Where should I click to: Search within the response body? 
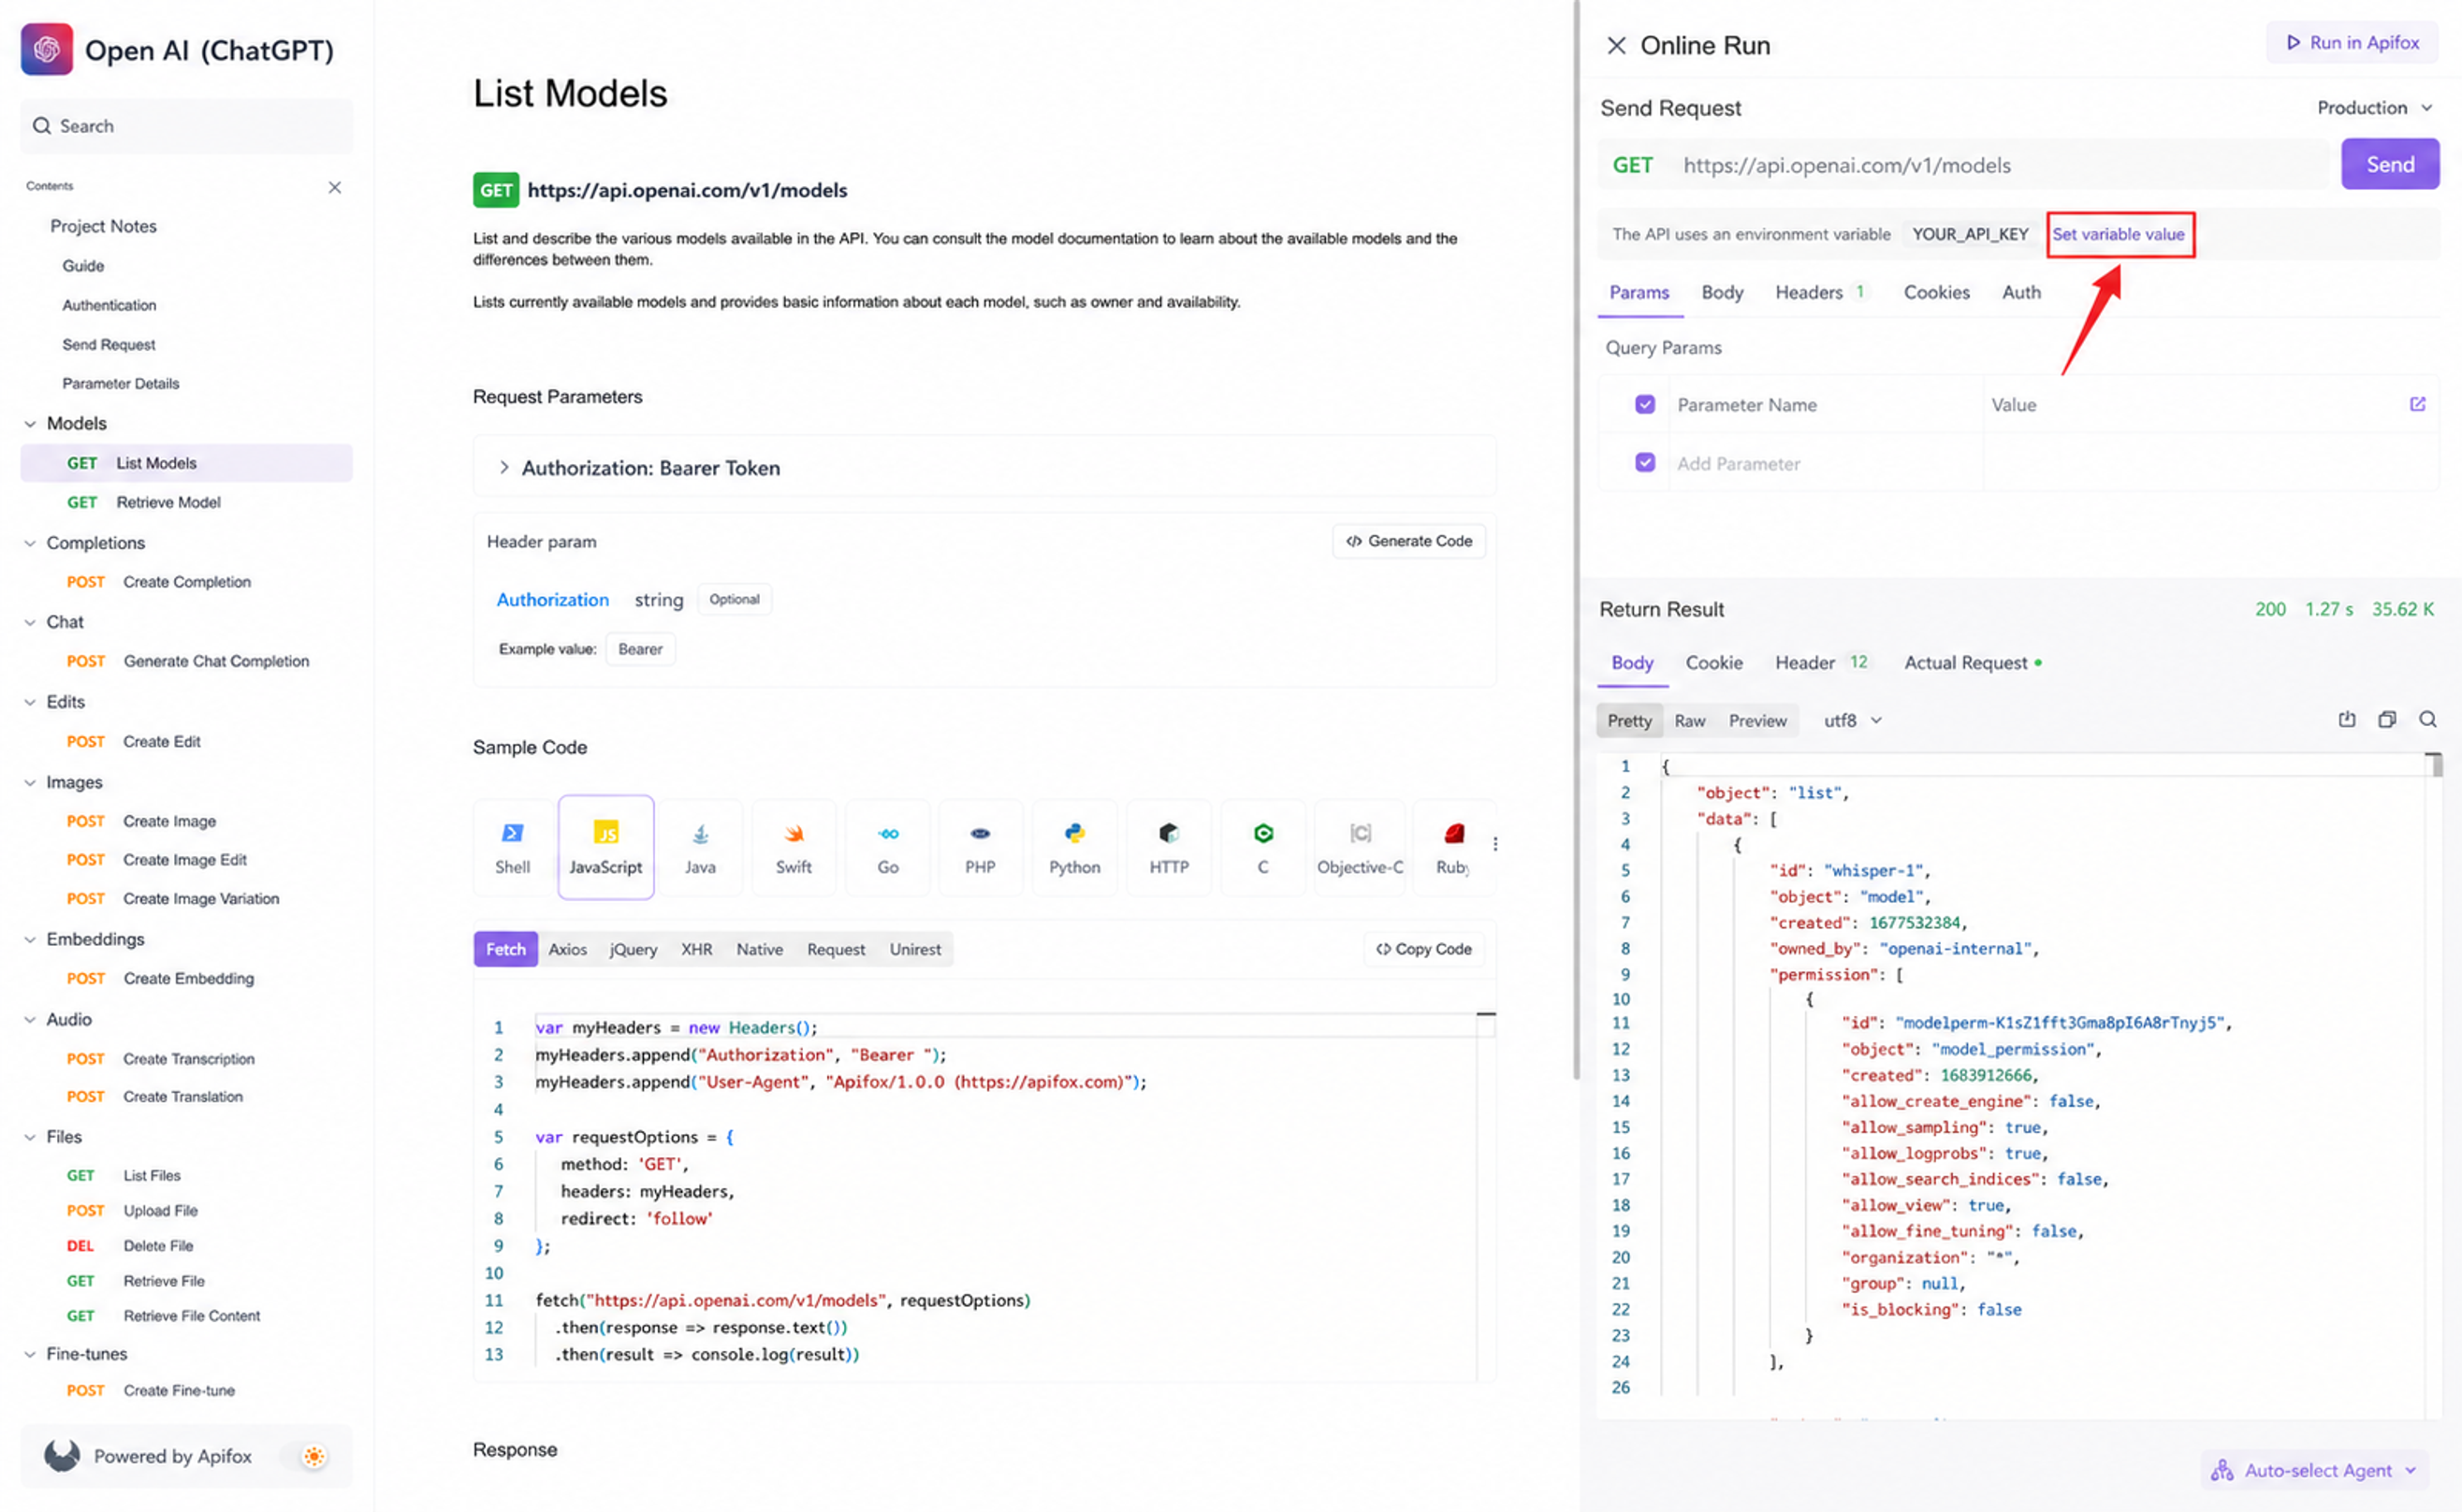click(x=2427, y=720)
